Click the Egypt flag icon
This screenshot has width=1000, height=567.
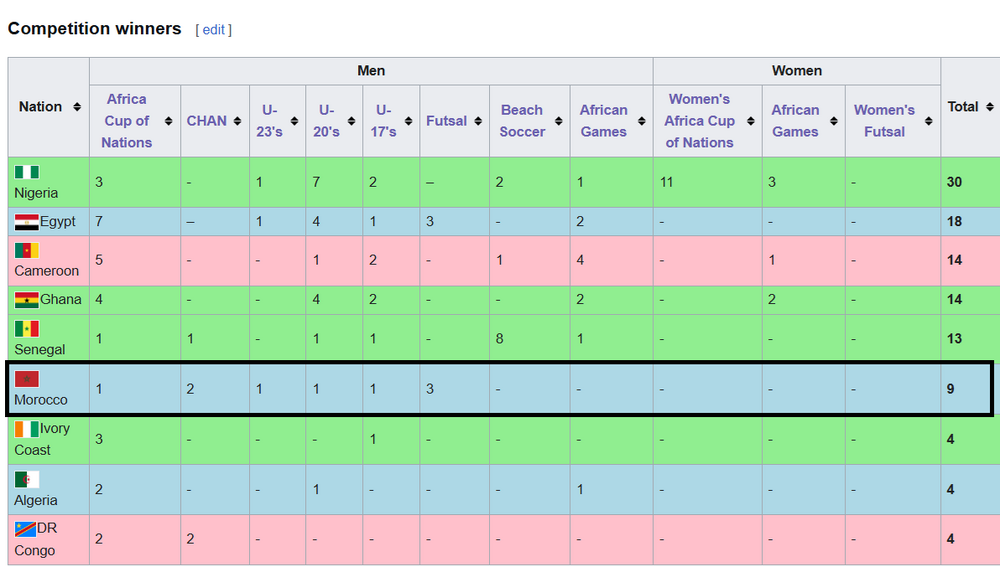(x=27, y=221)
